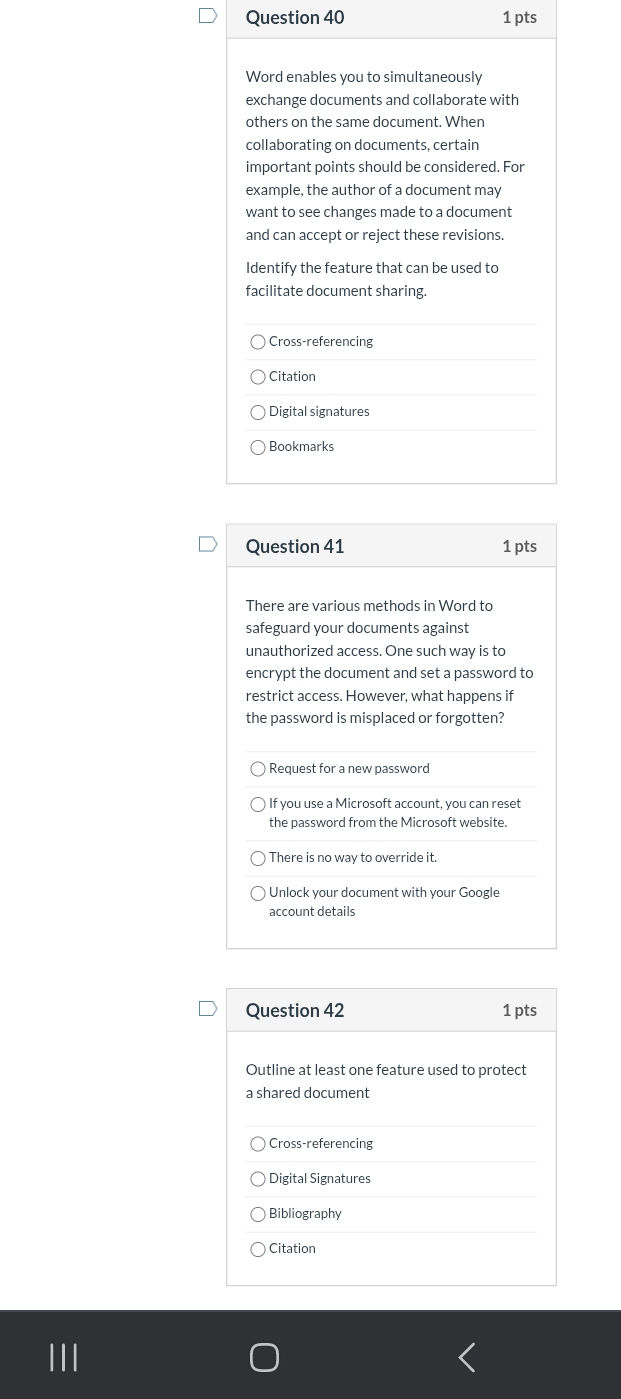
Task: Select Cross-referencing in Question 42
Action: pos(258,1144)
